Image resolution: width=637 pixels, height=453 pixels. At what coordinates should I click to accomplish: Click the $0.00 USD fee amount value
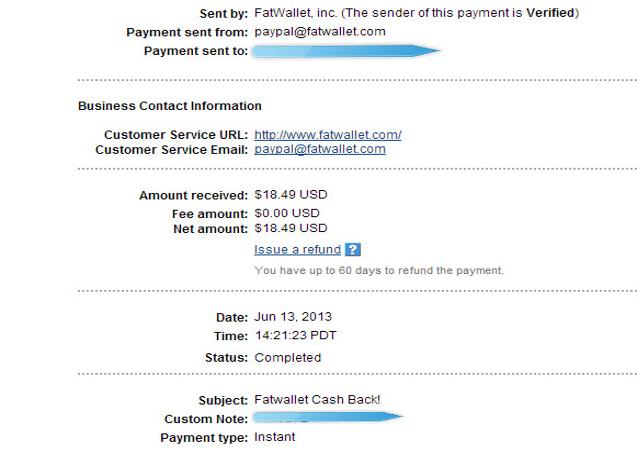[x=287, y=213]
